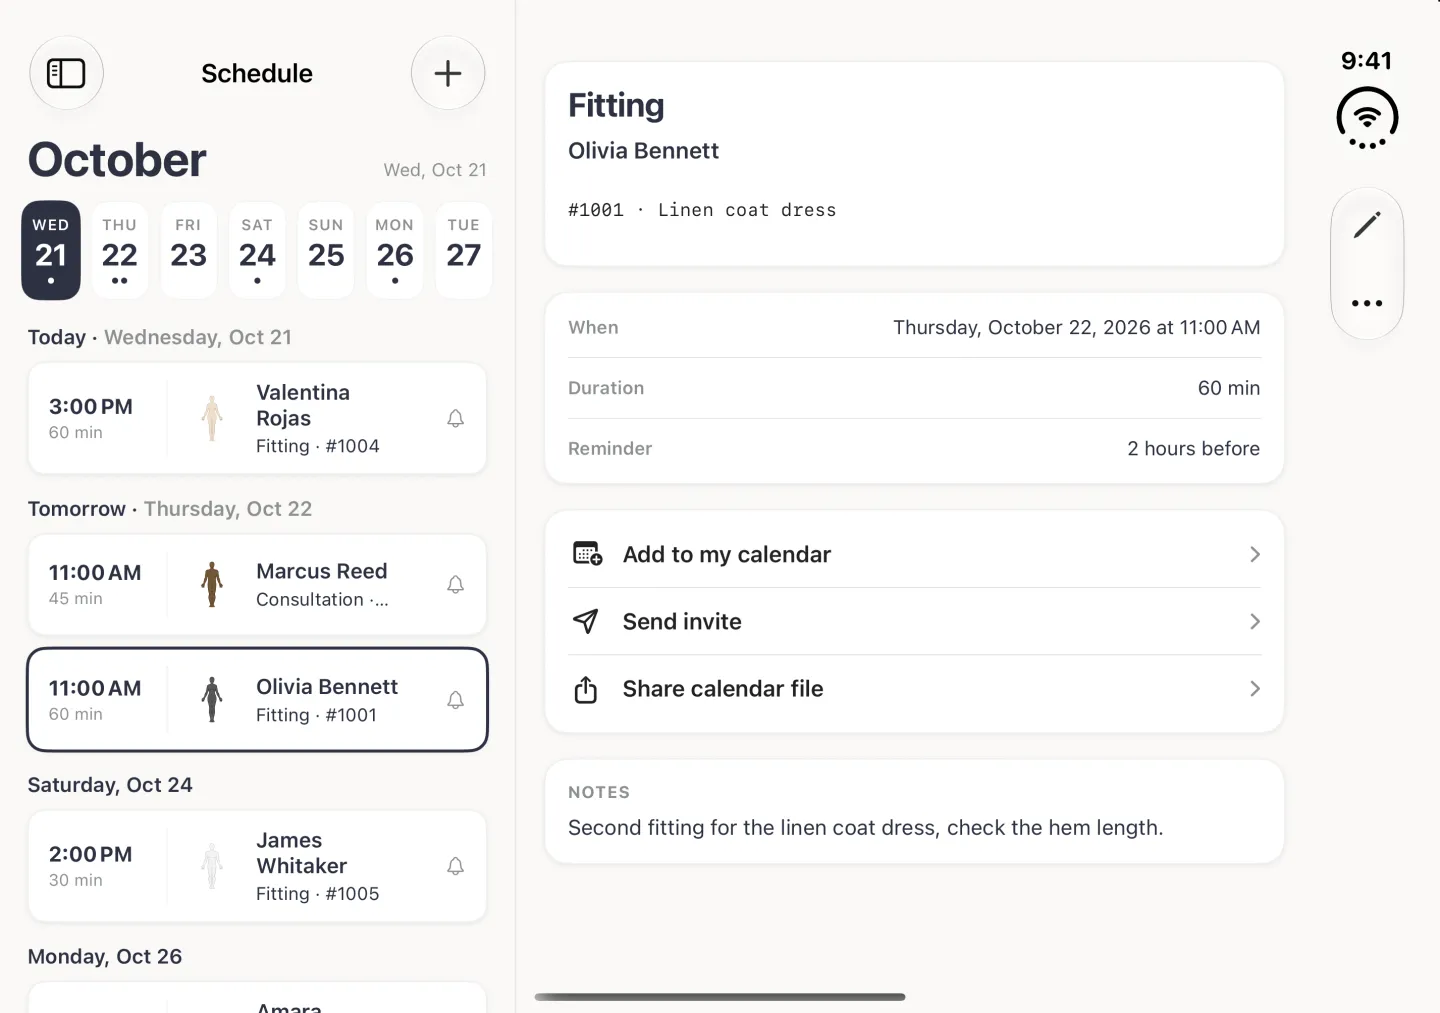
Task: Toggle reminder bell for Valentina Rojas
Action: point(455,419)
